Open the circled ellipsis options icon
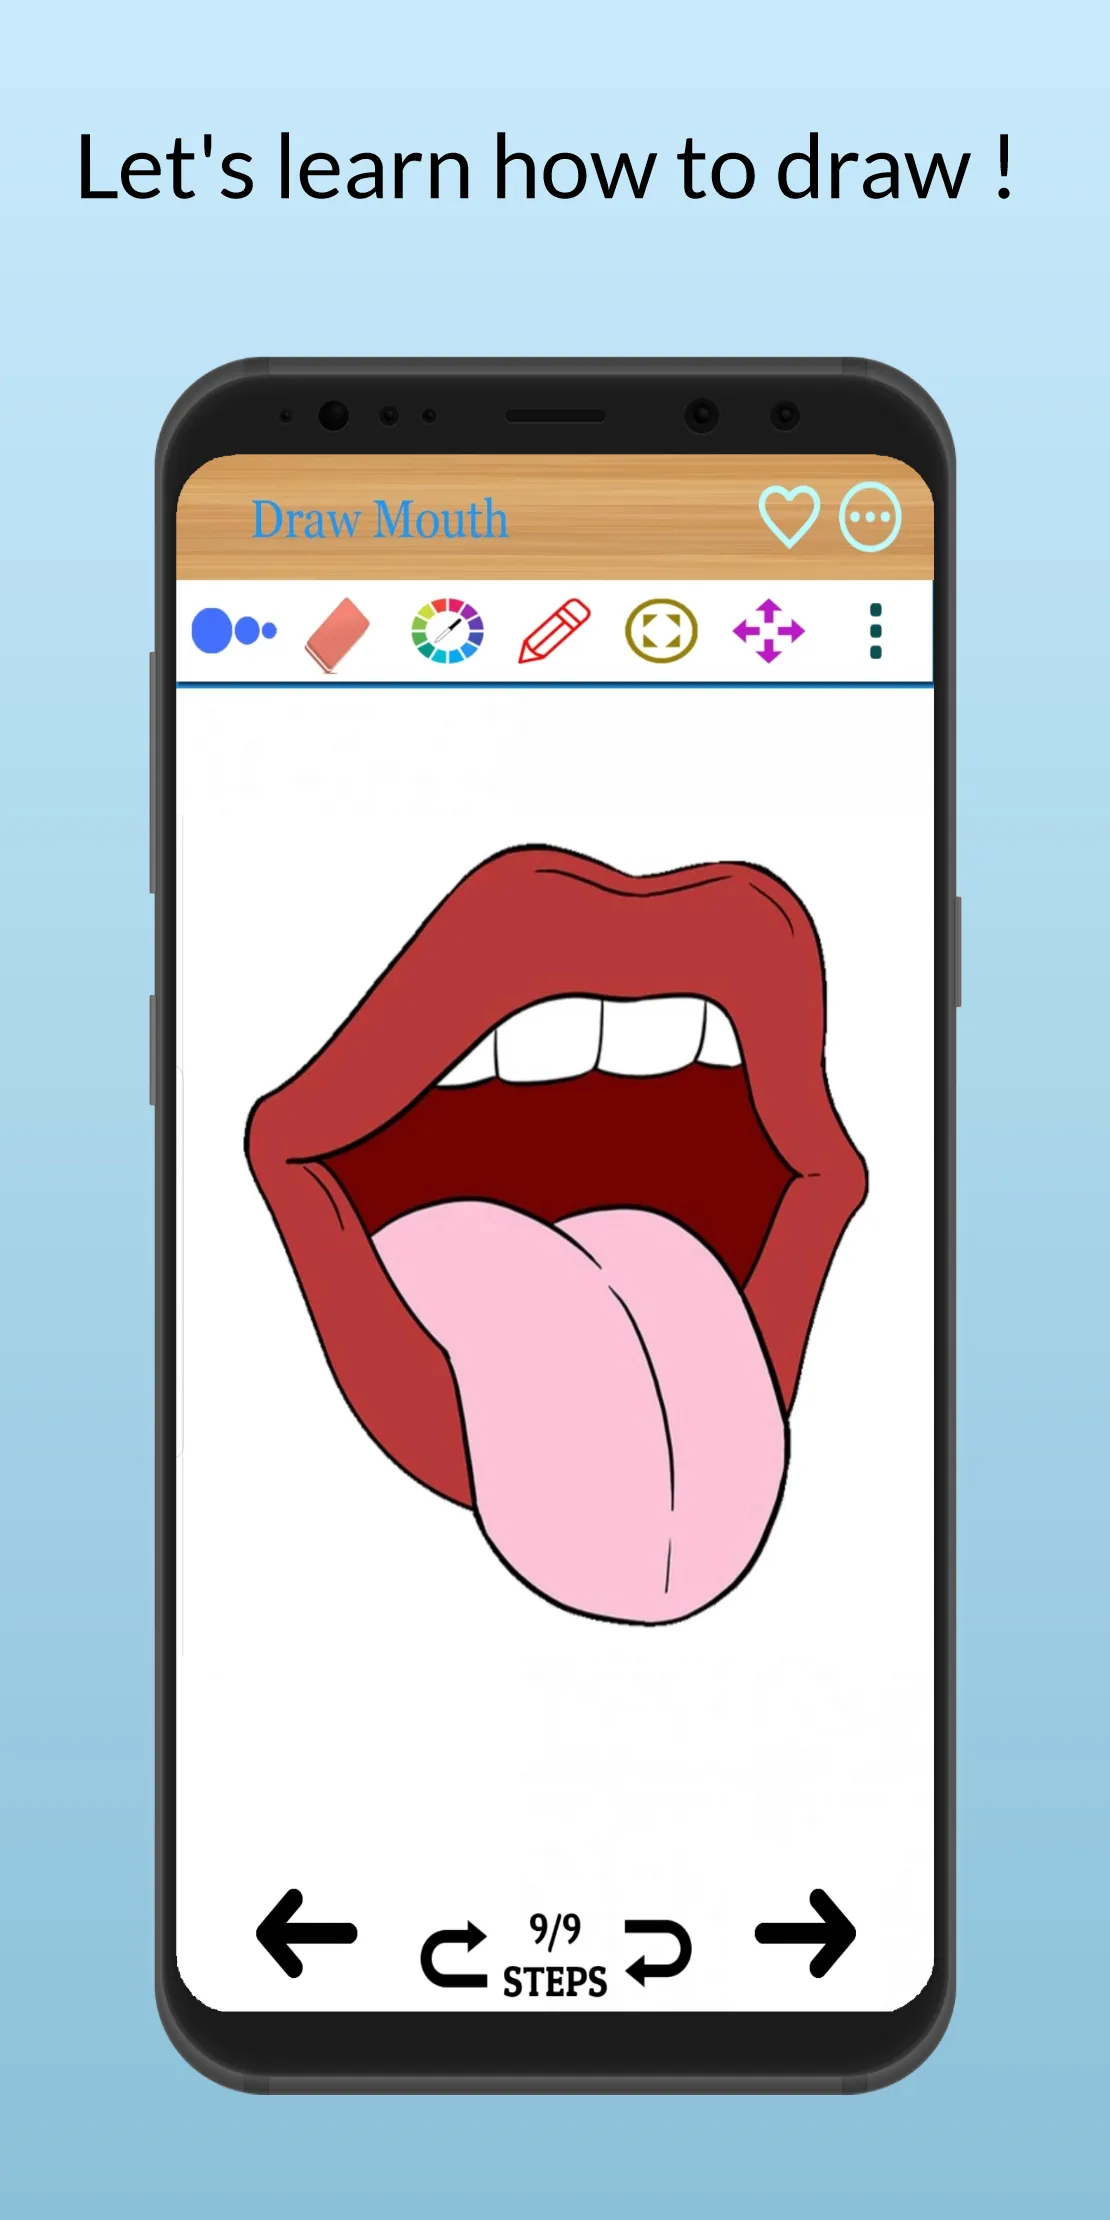This screenshot has height=2220, width=1110. [x=870, y=517]
